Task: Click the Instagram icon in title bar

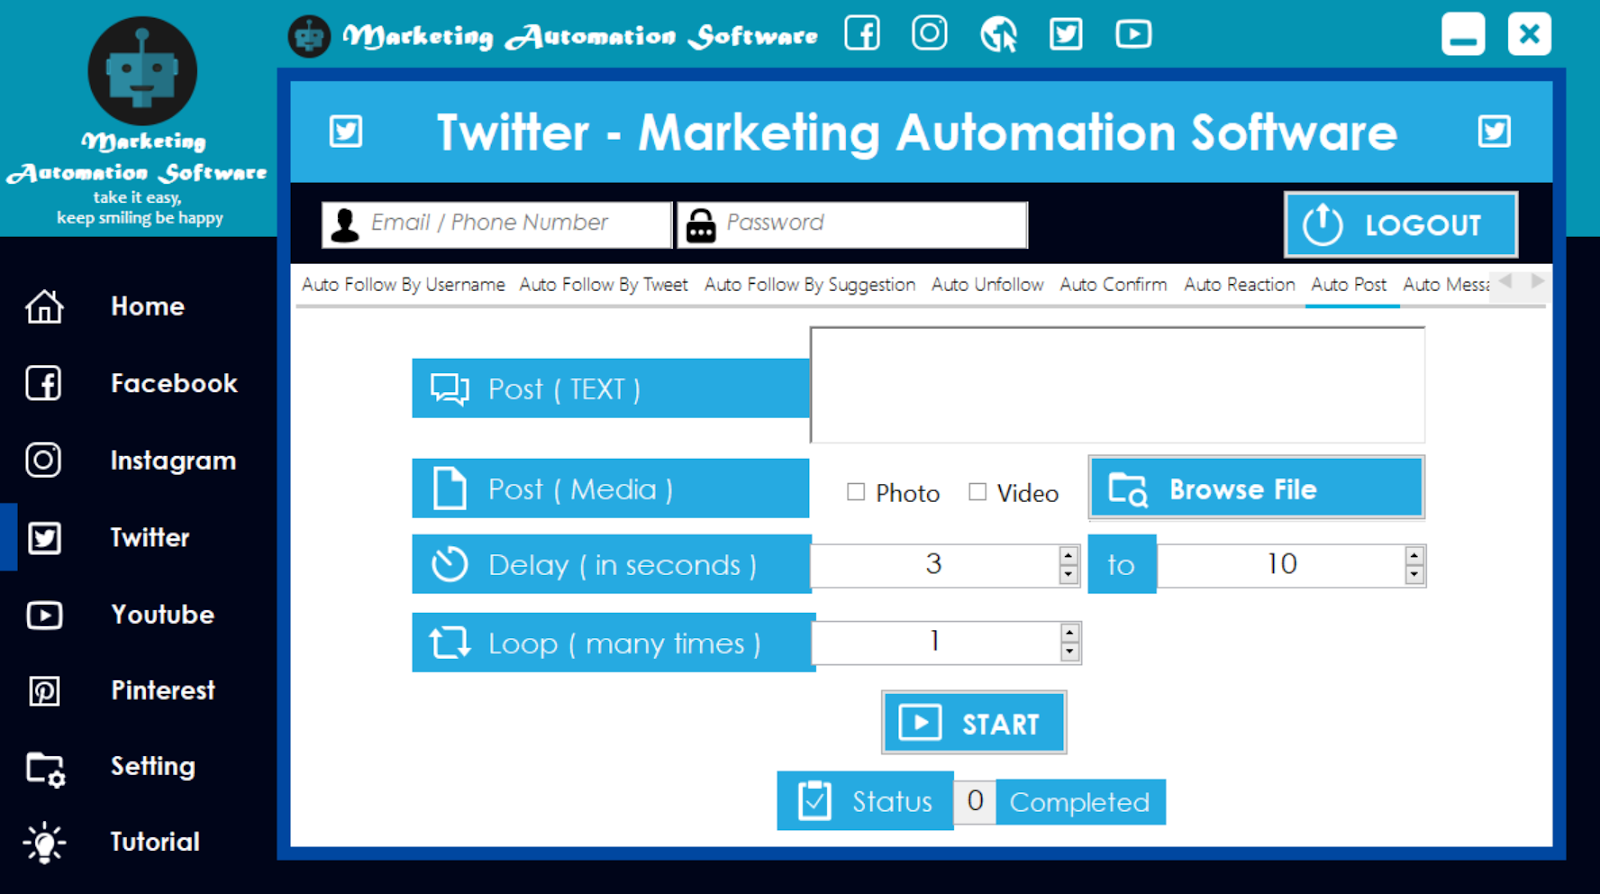Action: click(929, 33)
